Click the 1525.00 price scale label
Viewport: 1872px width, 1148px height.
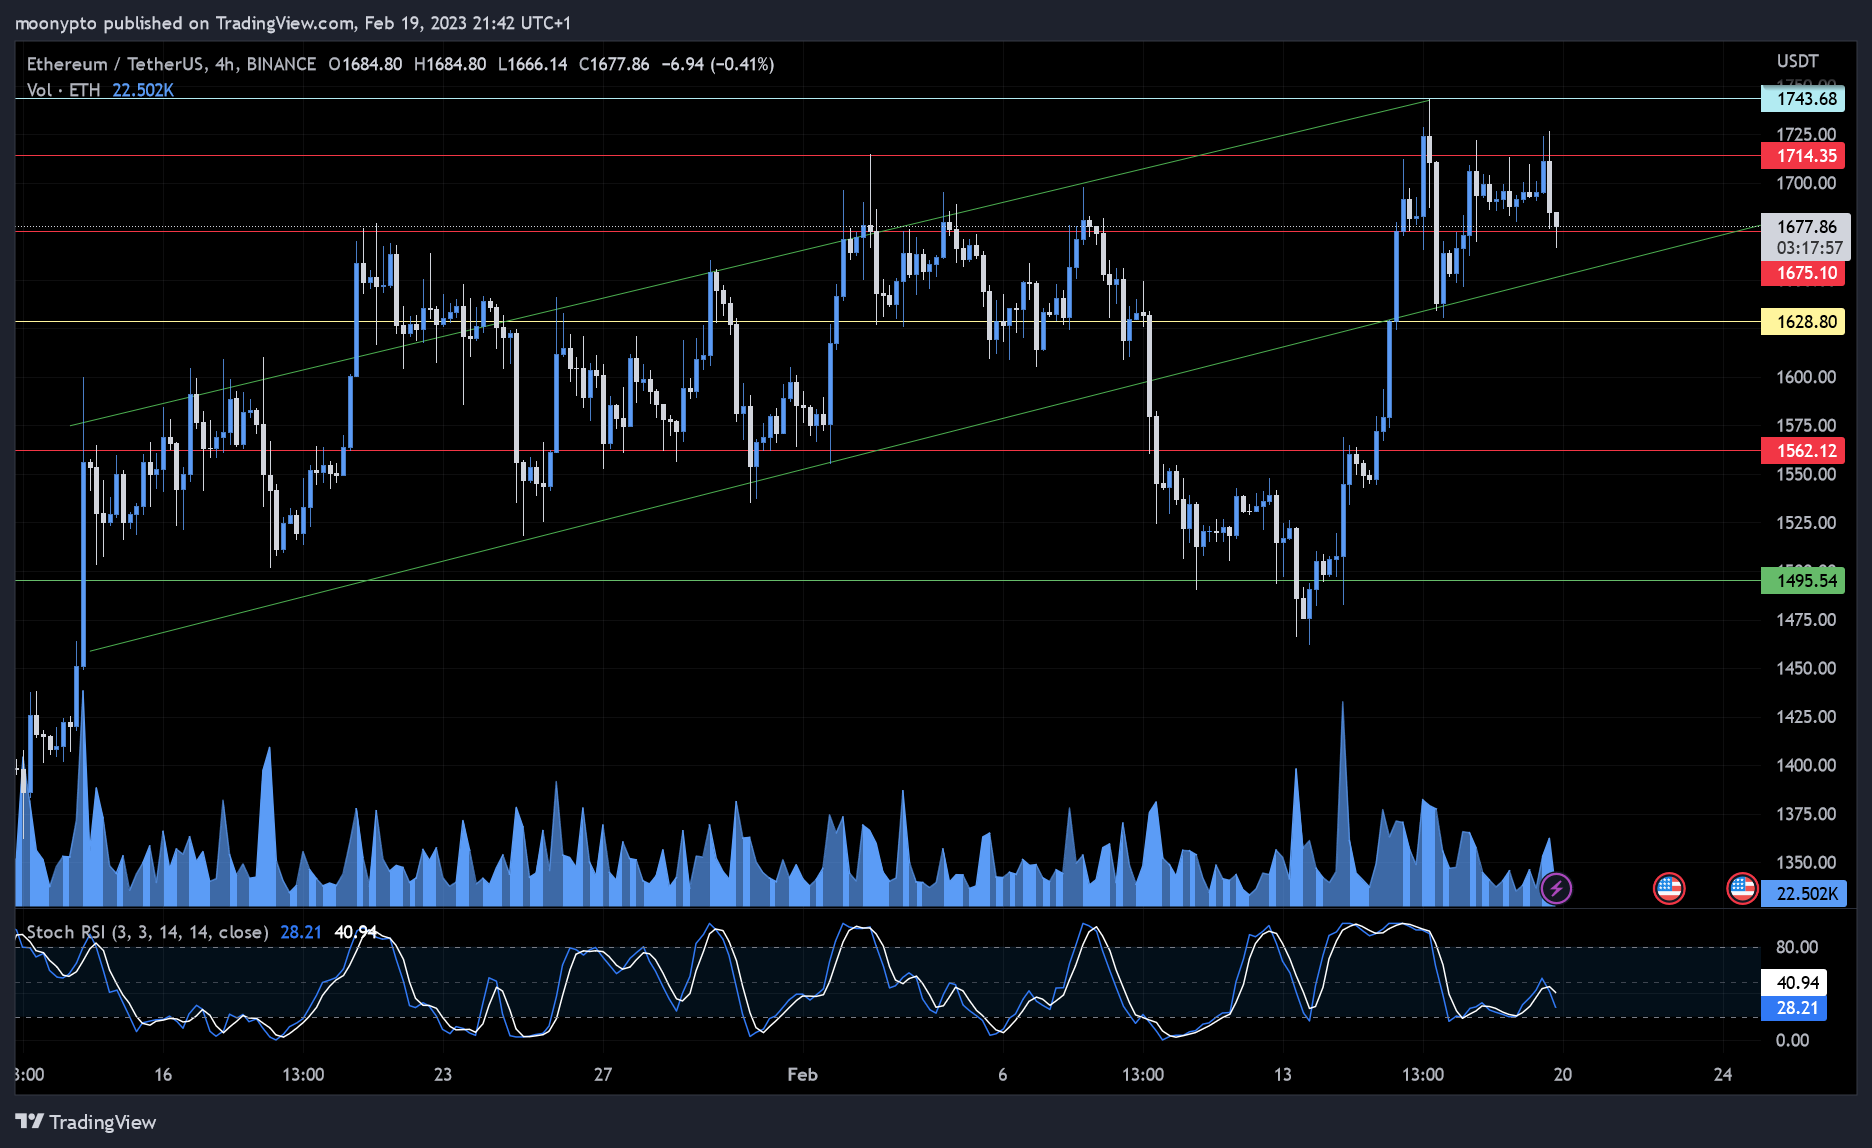[1806, 523]
